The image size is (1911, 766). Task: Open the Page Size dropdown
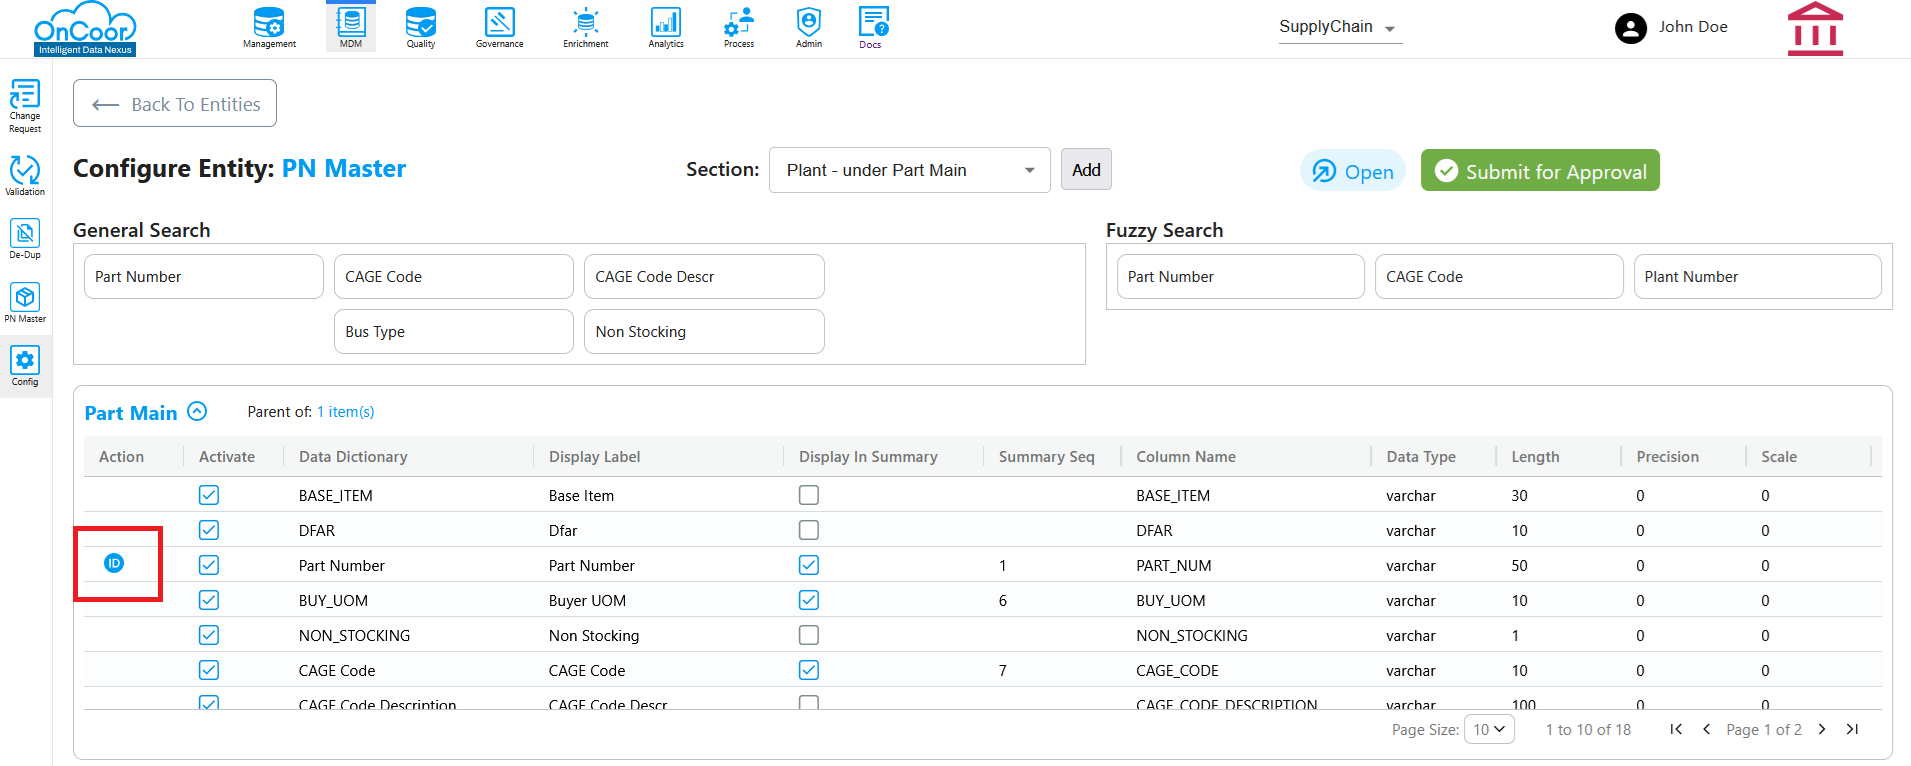(1489, 730)
